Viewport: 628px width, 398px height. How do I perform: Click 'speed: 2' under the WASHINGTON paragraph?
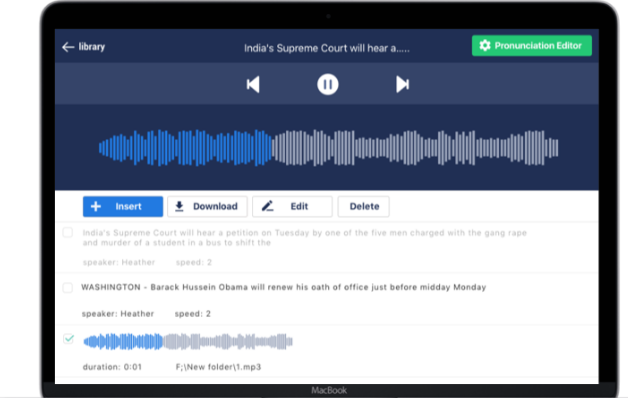pyautogui.click(x=193, y=314)
